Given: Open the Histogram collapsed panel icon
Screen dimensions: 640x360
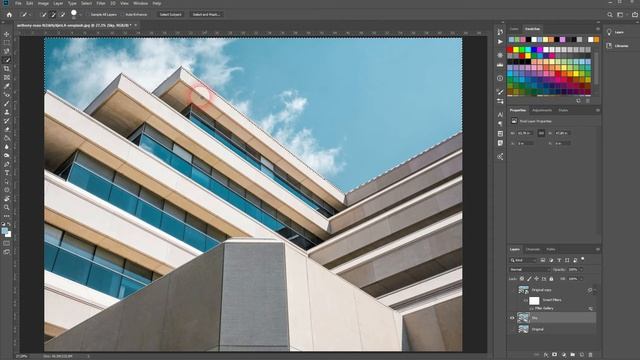Looking at the screenshot, I should (500, 65).
